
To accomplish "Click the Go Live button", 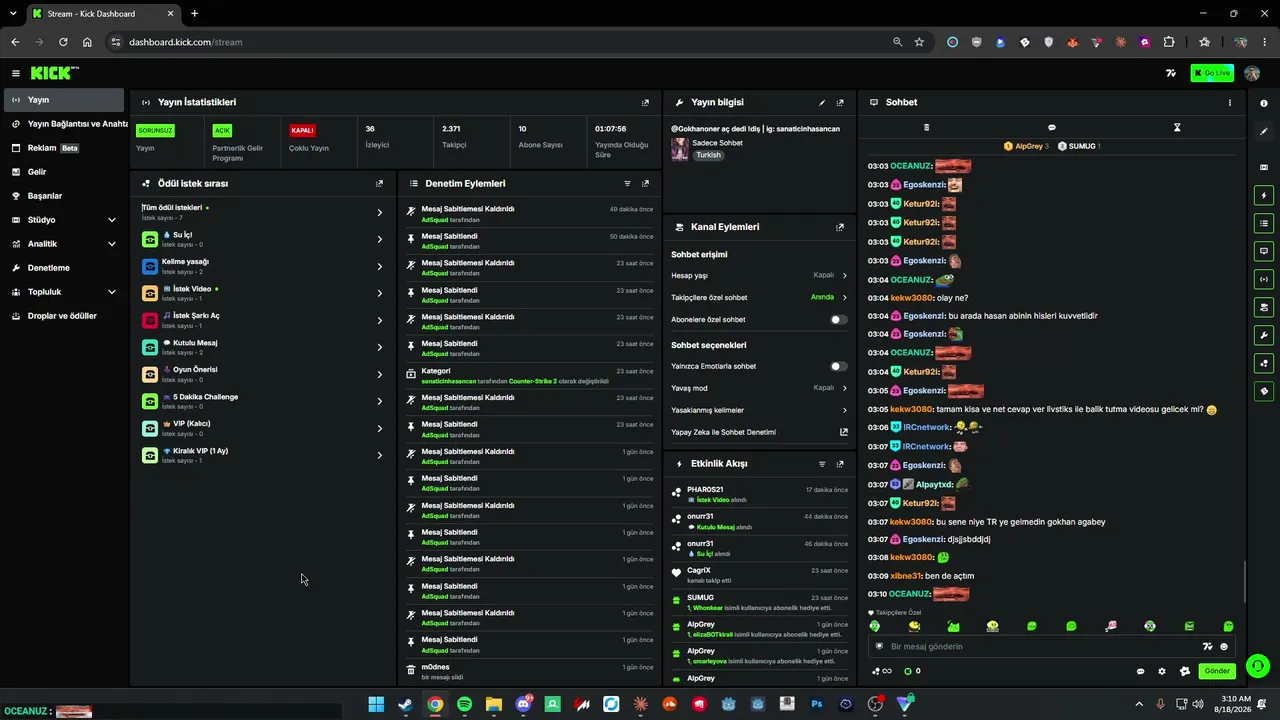I will [x=1212, y=73].
